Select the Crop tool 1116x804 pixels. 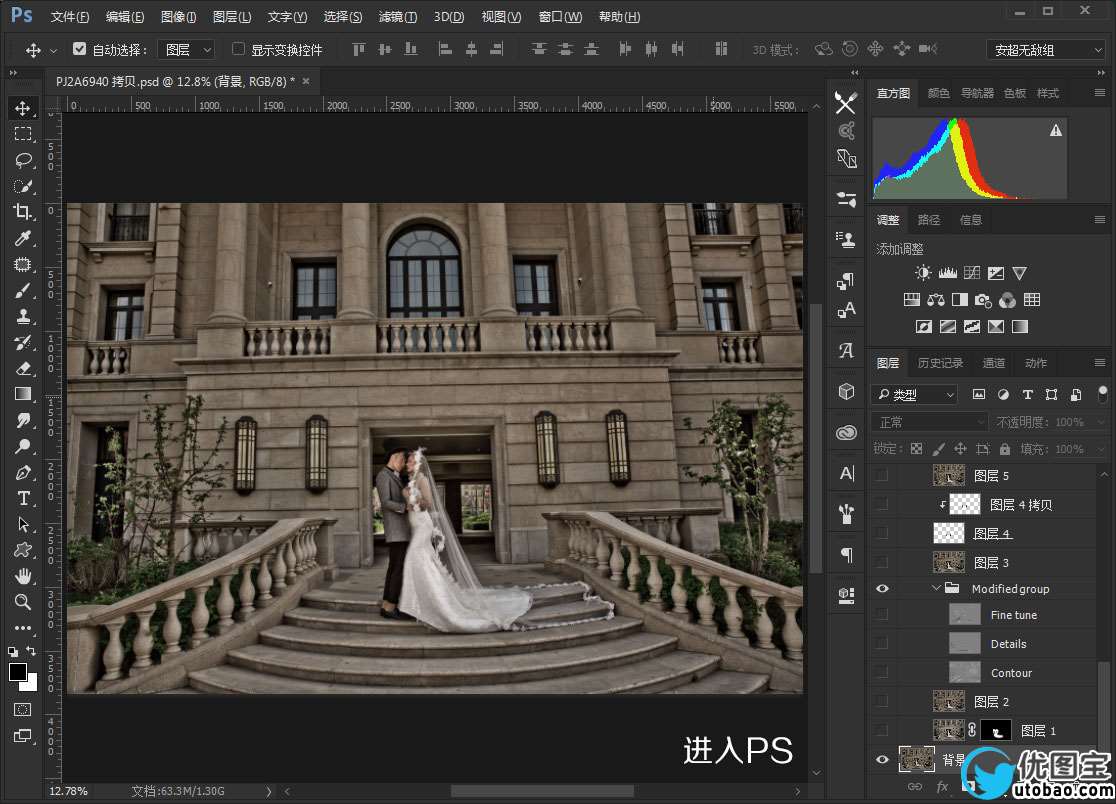[x=23, y=212]
